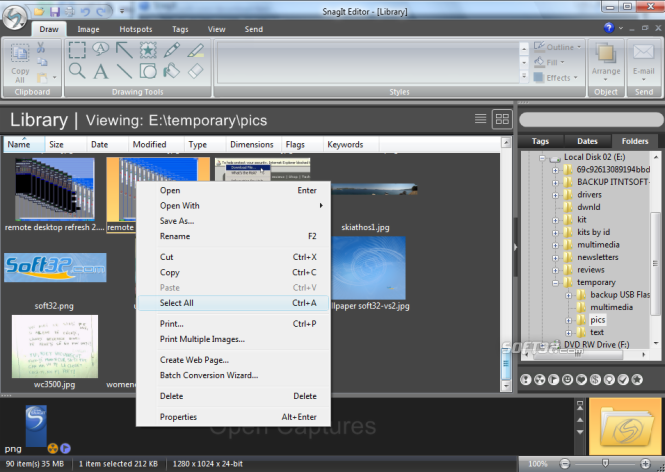Select the Zoom magnifier tool

pos(77,71)
